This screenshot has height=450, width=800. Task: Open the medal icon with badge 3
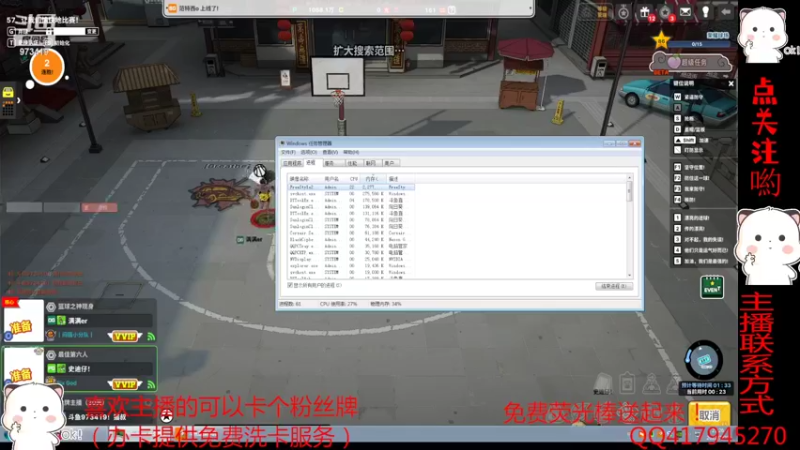665,12
